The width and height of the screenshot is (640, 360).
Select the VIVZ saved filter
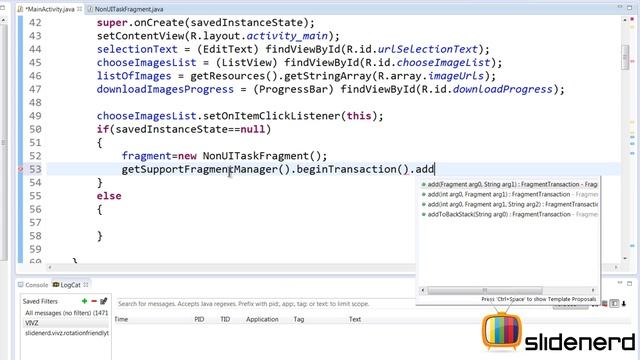pyautogui.click(x=66, y=323)
